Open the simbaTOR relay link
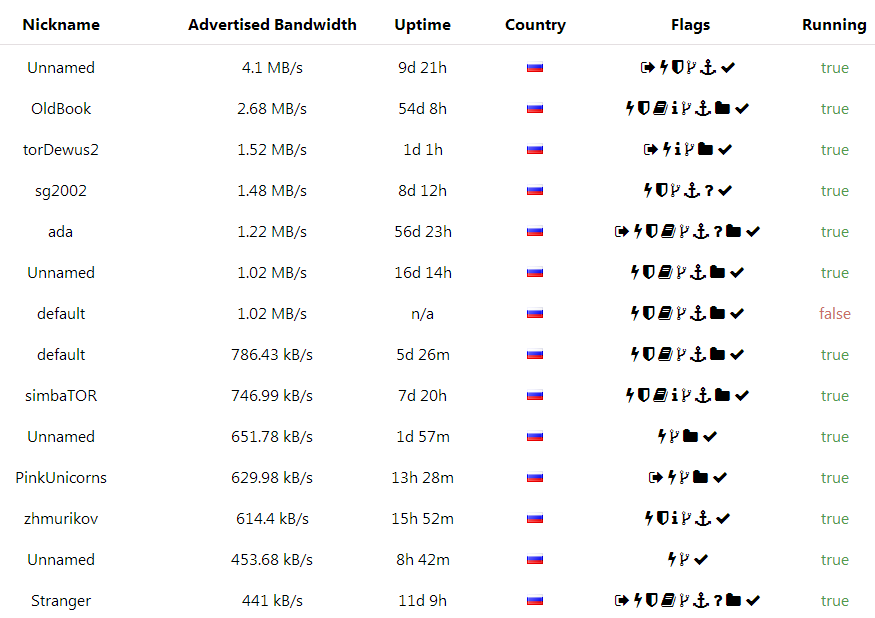The width and height of the screenshot is (875, 618). [x=61, y=395]
